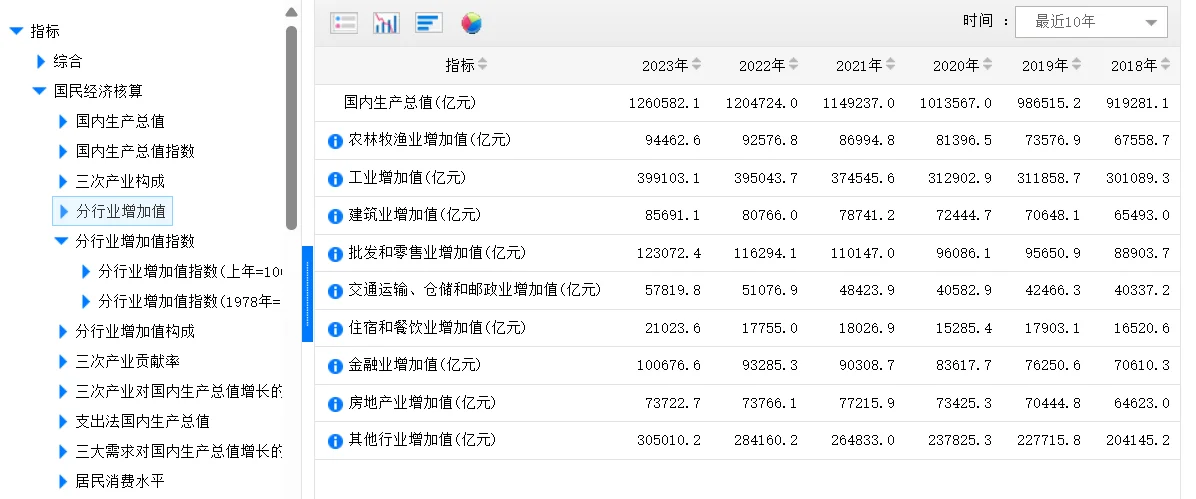Expand 国内生产总值指数 arrow
Image resolution: width=1196 pixels, height=499 pixels.
tap(63, 151)
